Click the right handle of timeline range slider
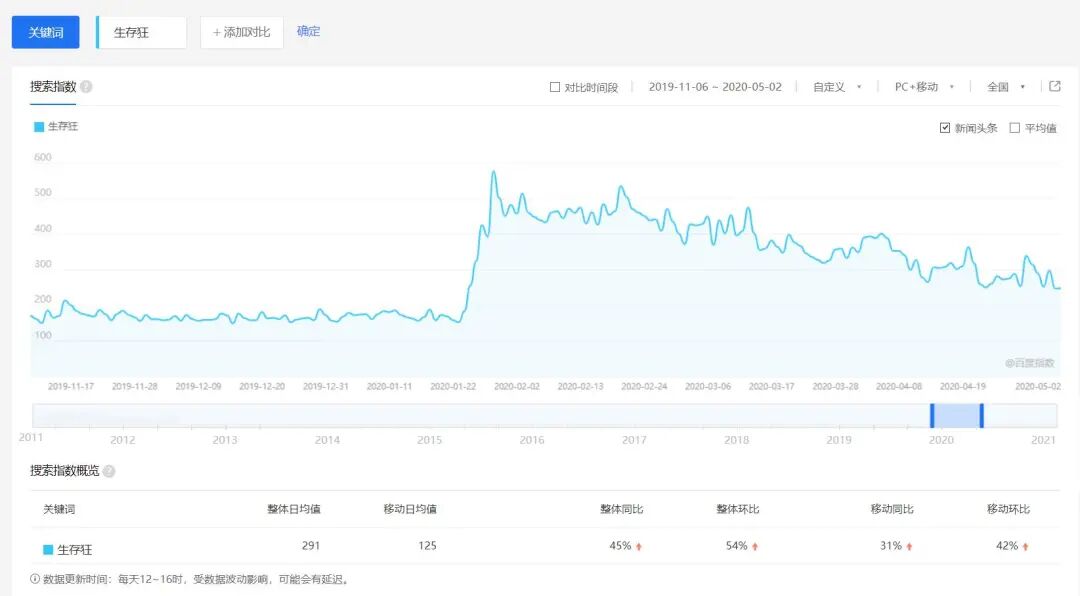The image size is (1080, 596). tap(982, 415)
